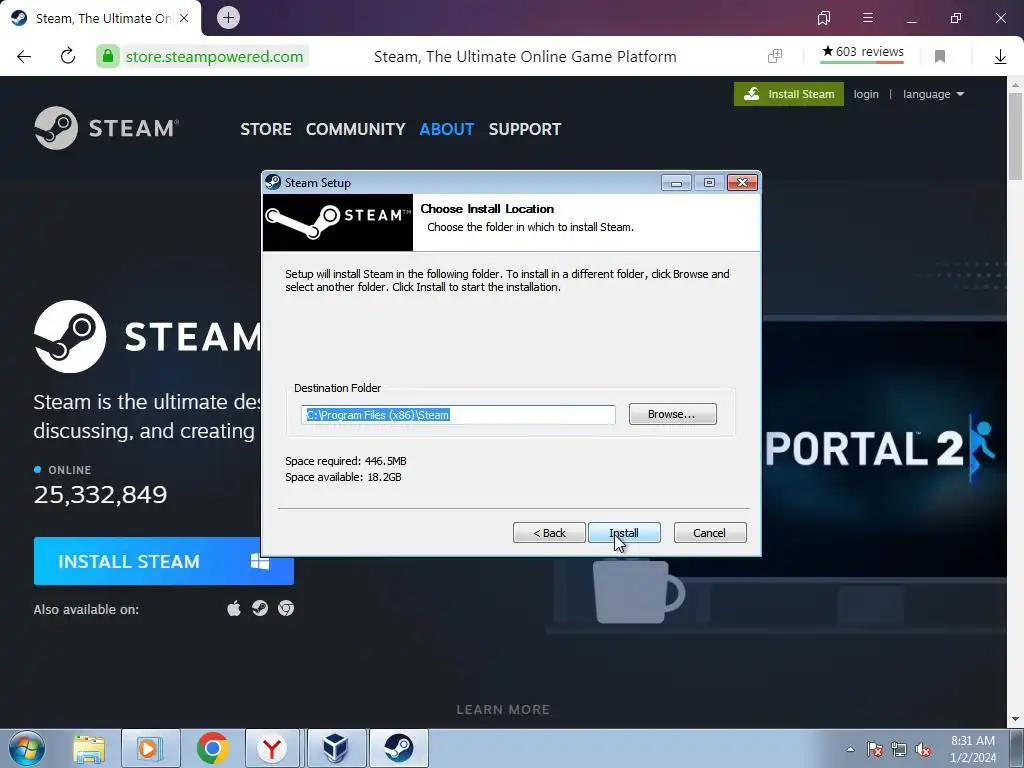Click the Steam logo in site header
Image resolution: width=1024 pixels, height=768 pixels.
[106, 128]
